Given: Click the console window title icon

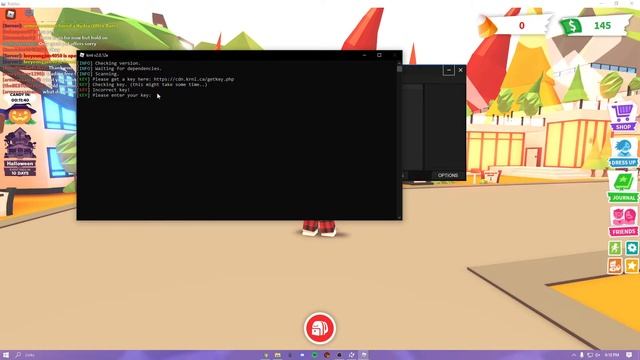Looking at the screenshot, I should tap(82, 55).
